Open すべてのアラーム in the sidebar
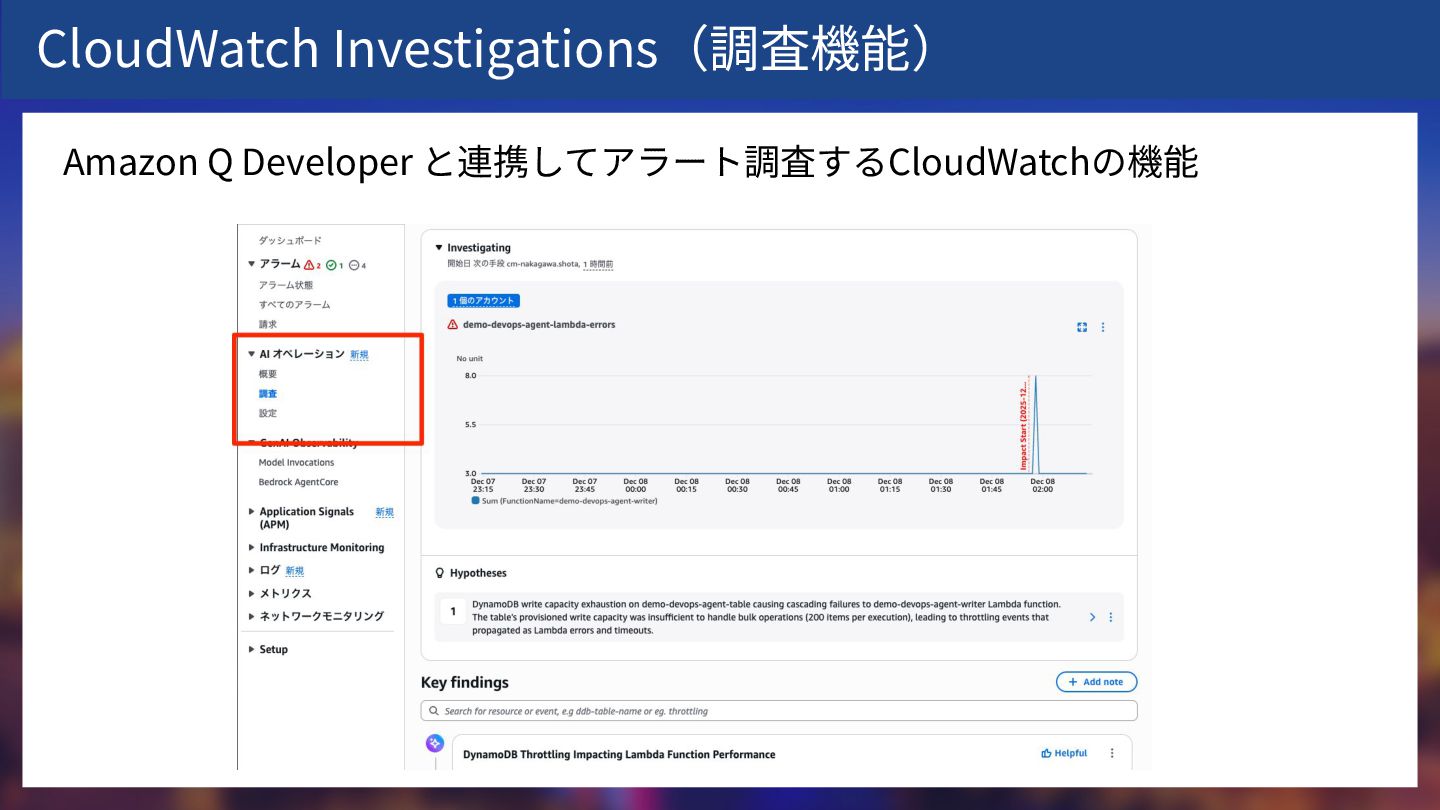This screenshot has width=1440, height=810. click(294, 304)
